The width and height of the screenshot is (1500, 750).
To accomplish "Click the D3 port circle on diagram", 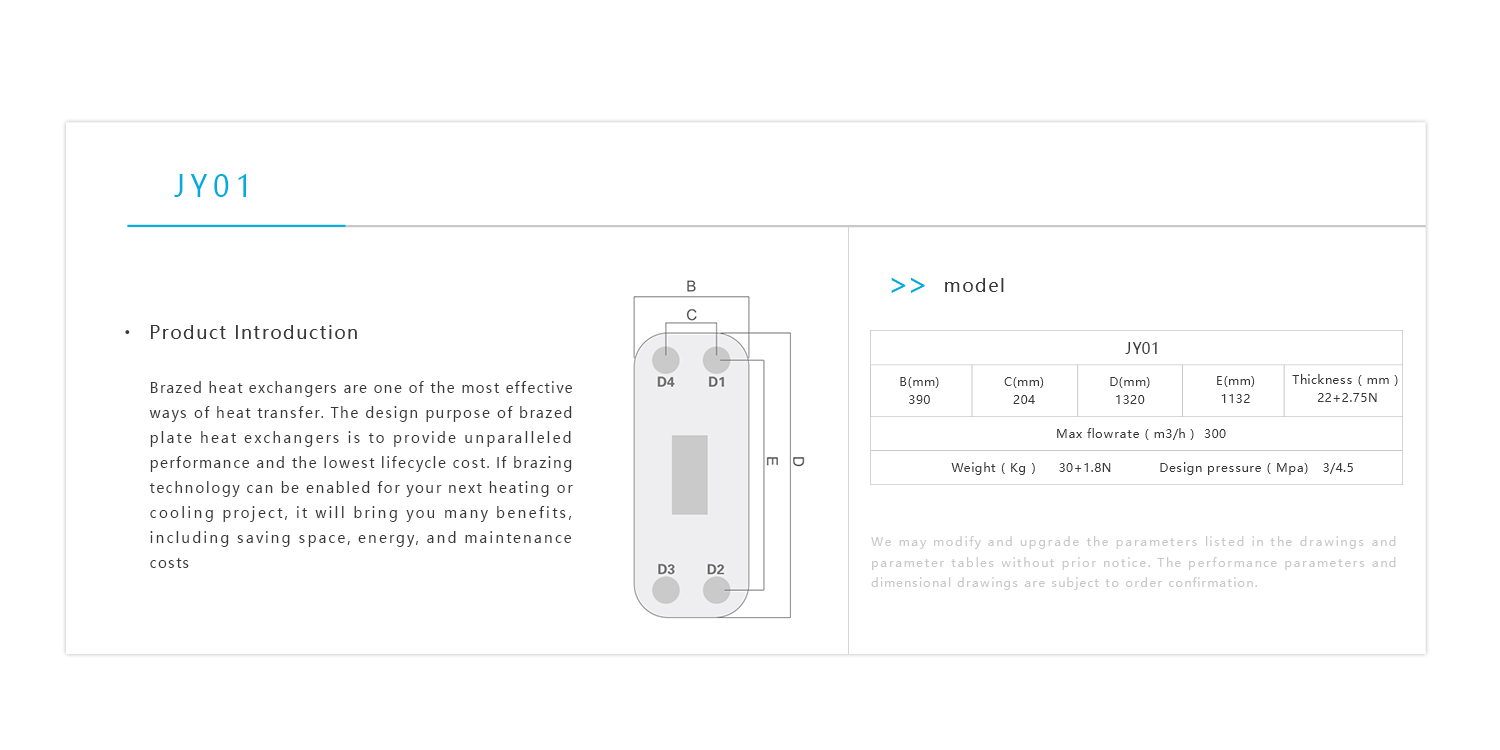I will pos(666,590).
